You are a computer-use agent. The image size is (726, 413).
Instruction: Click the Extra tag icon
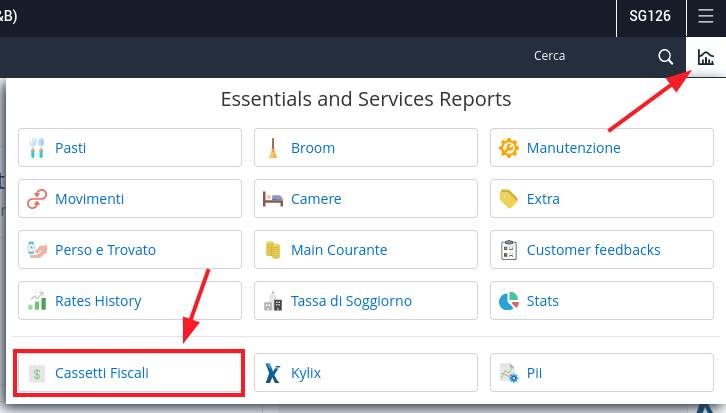[508, 199]
